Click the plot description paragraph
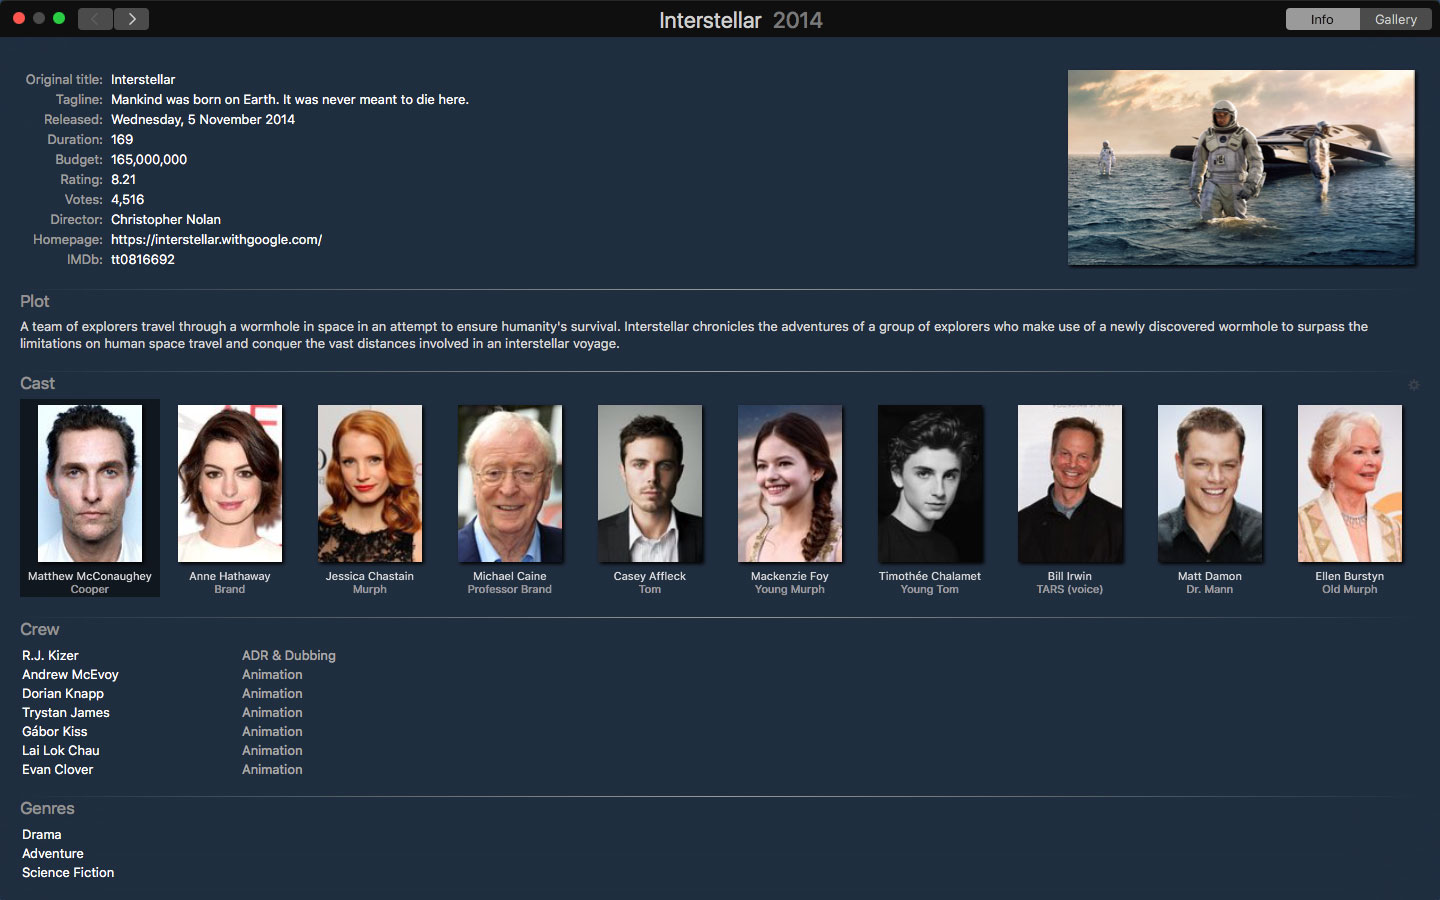Image resolution: width=1440 pixels, height=900 pixels. pos(694,335)
